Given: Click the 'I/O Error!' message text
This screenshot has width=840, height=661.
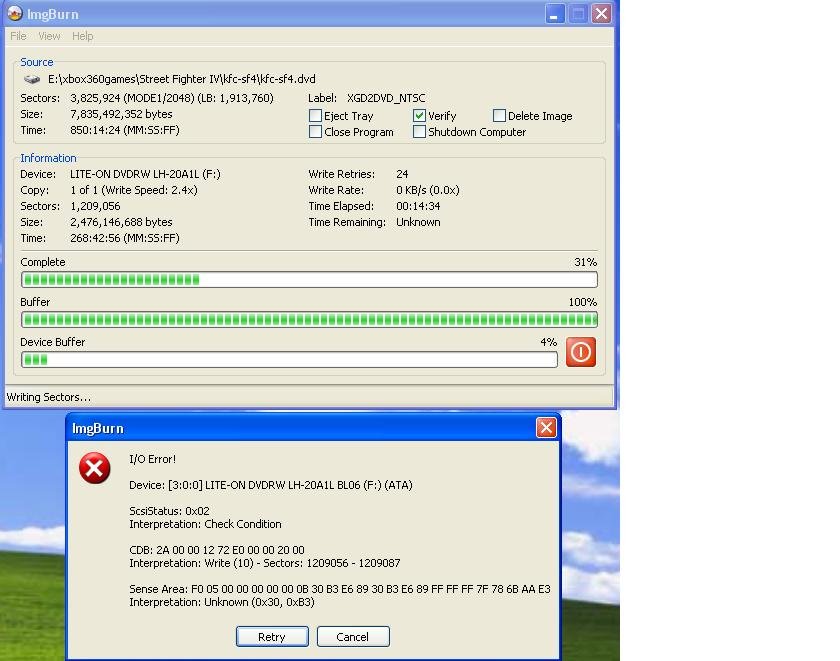Looking at the screenshot, I should tap(152, 459).
